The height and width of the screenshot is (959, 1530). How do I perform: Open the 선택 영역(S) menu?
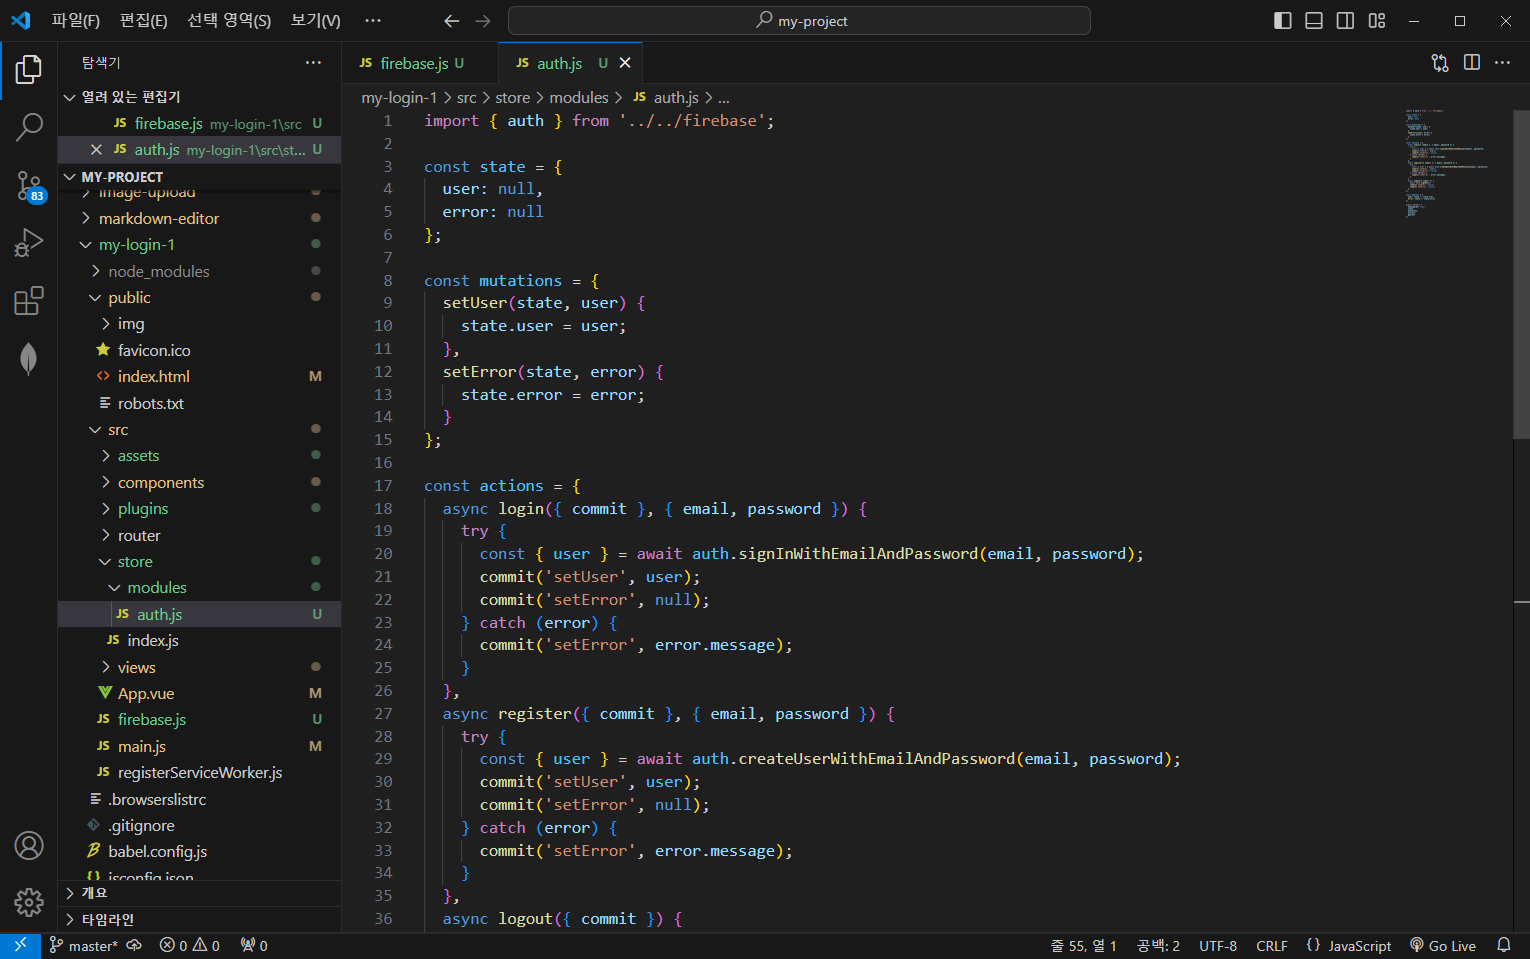point(229,21)
